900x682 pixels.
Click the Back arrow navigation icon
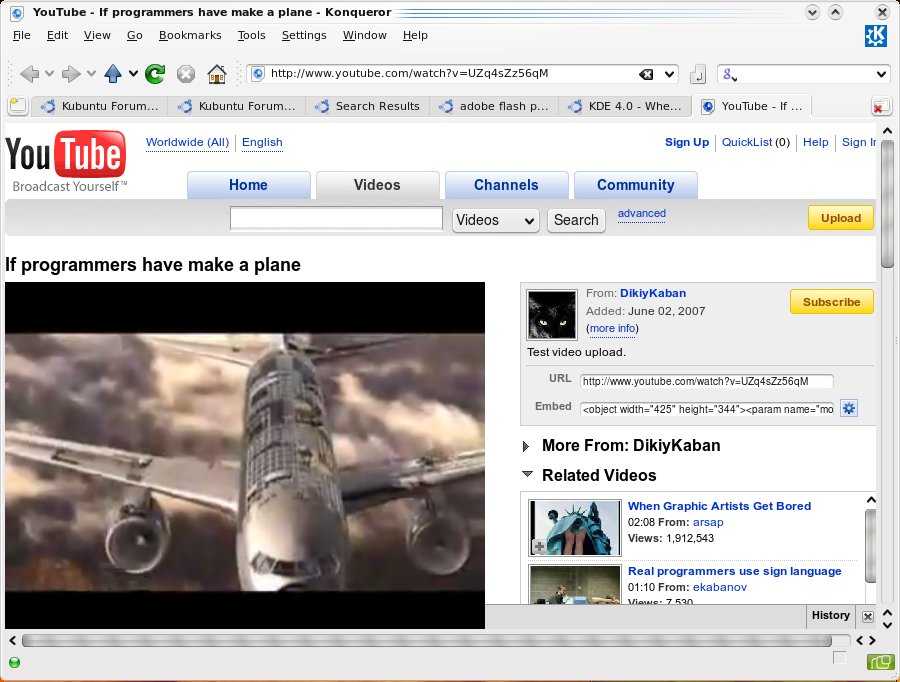pos(29,74)
